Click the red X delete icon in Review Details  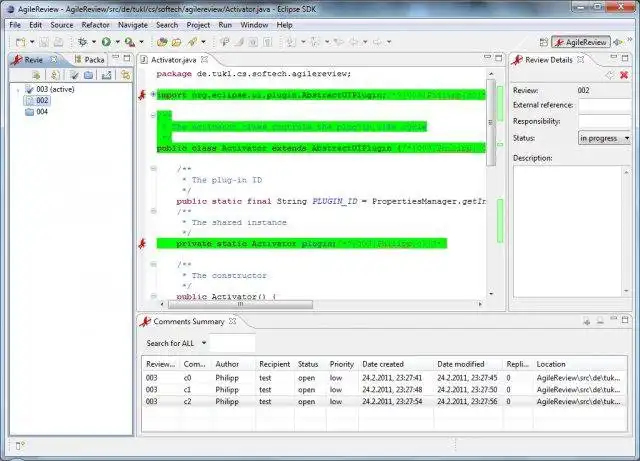click(624, 75)
